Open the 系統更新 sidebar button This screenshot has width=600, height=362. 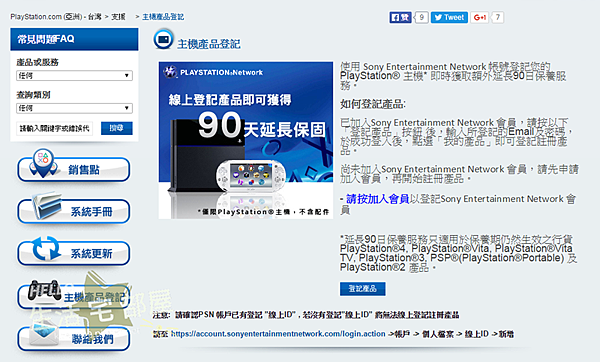click(73, 253)
